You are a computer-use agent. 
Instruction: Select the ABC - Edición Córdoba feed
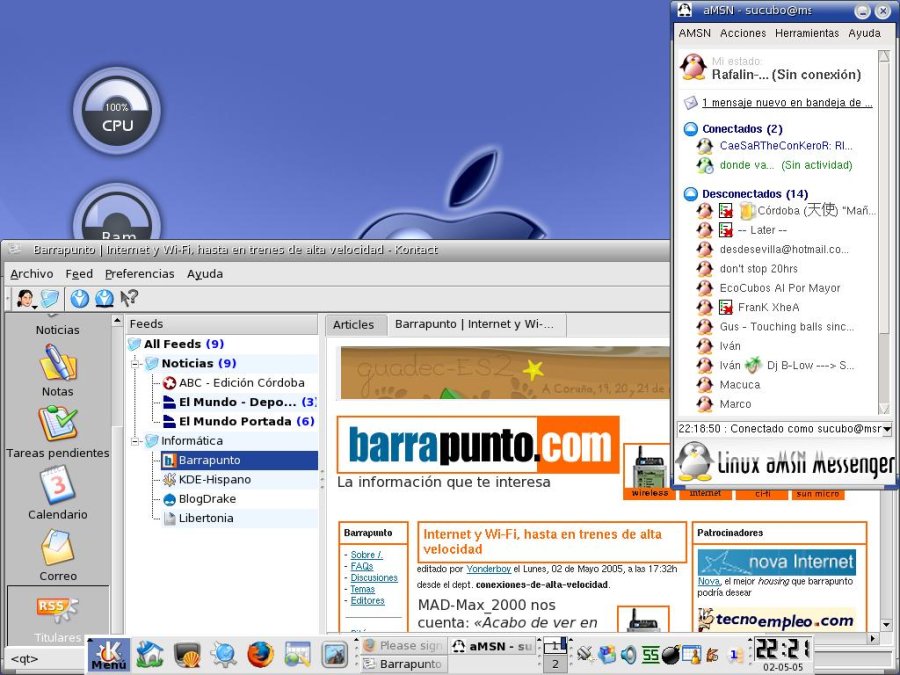pos(242,383)
